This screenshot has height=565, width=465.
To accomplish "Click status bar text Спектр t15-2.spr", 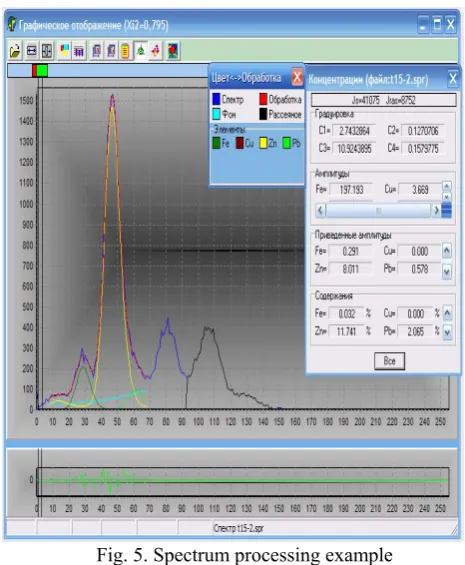I will click(x=238, y=528).
